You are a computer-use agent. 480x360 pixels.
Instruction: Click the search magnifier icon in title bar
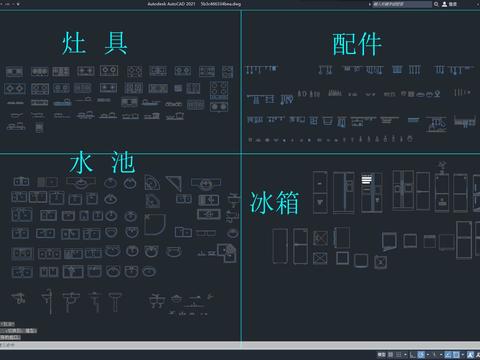[x=436, y=4]
